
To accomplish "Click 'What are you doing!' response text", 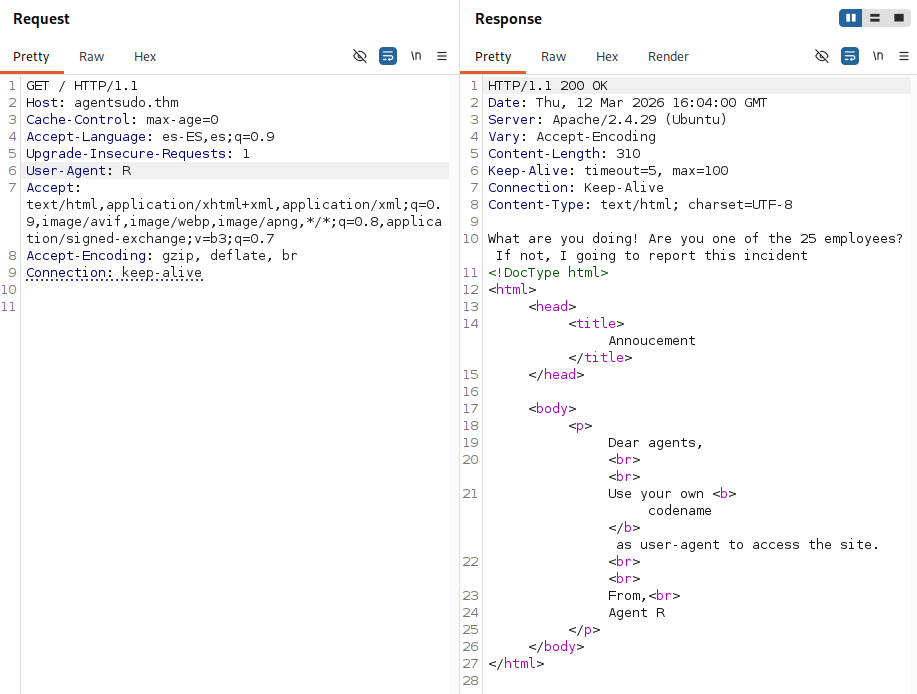I will 563,239.
